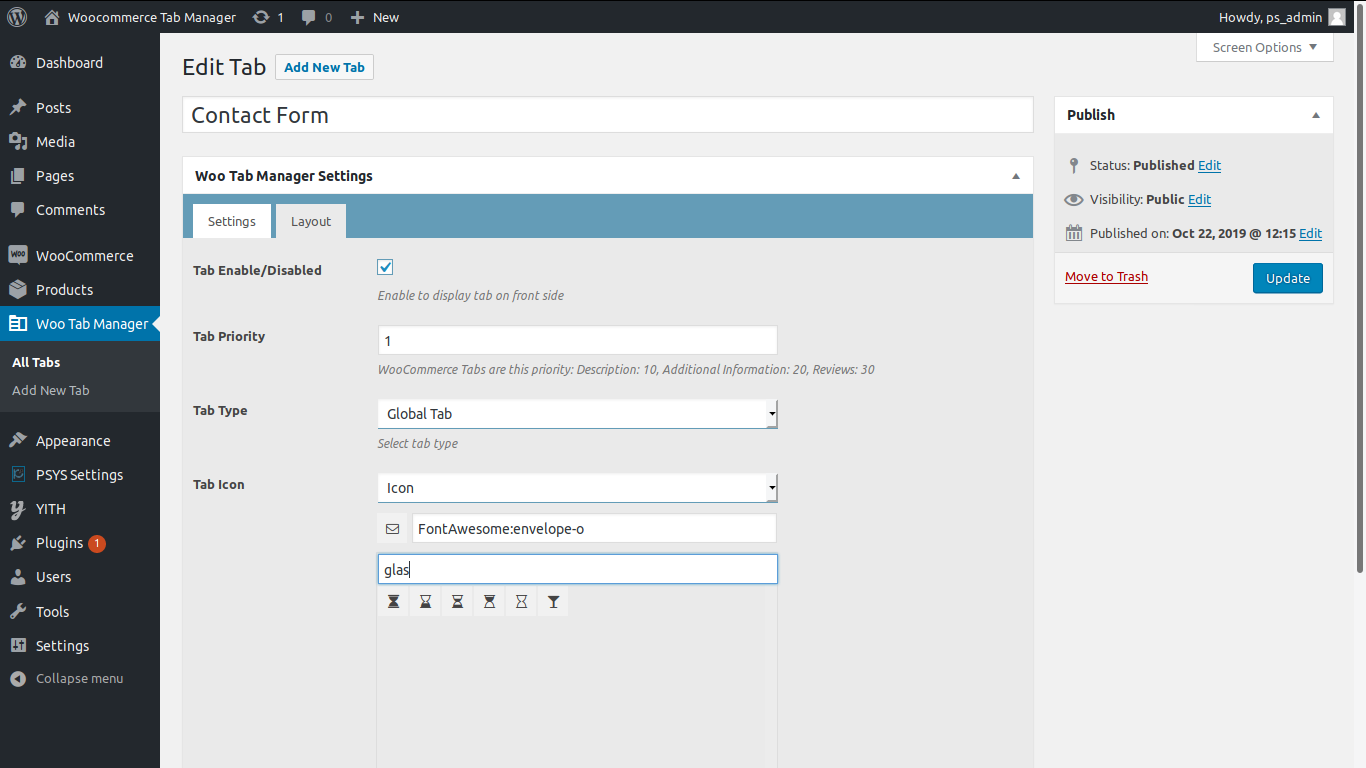This screenshot has width=1366, height=768.
Task: Open the WordPress logo menu
Action: click(x=17, y=17)
